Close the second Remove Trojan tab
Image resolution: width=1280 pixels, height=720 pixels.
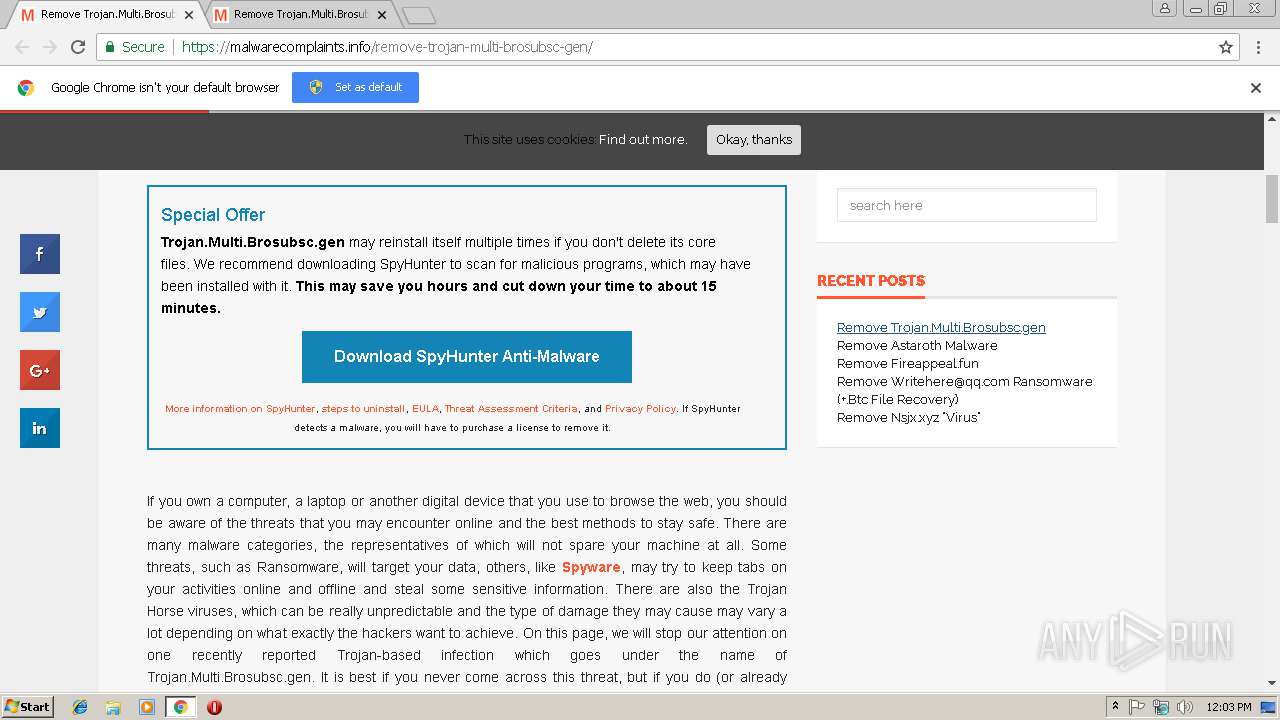[x=382, y=15]
